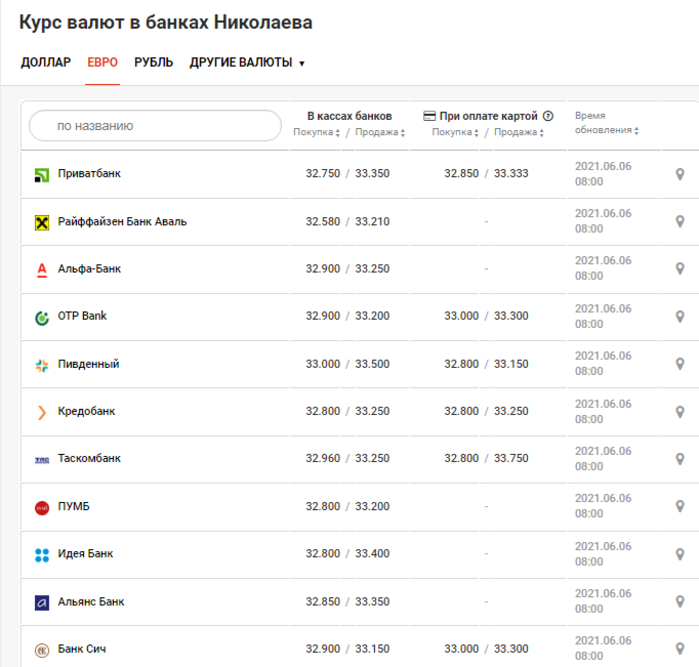The image size is (699, 667).
Task: Click the При оплате картой column header
Action: coord(488,116)
